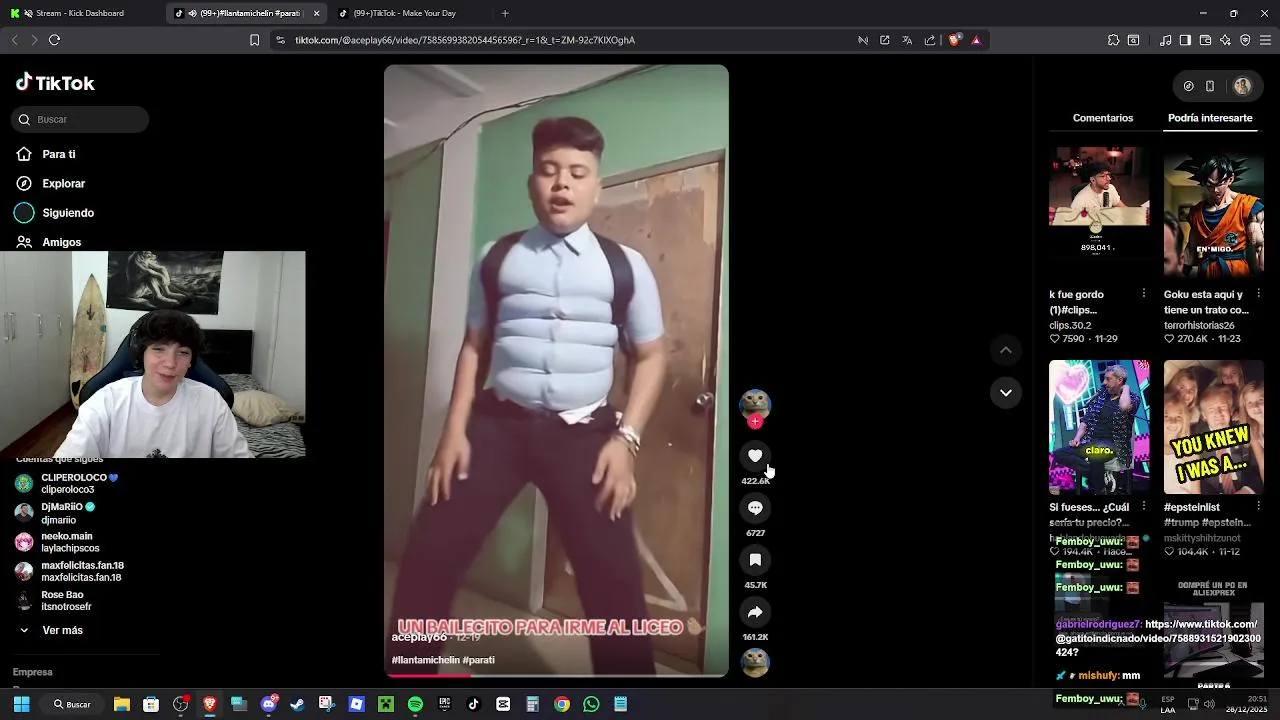Open options menu for '#epsteinlist' video

1258,507
